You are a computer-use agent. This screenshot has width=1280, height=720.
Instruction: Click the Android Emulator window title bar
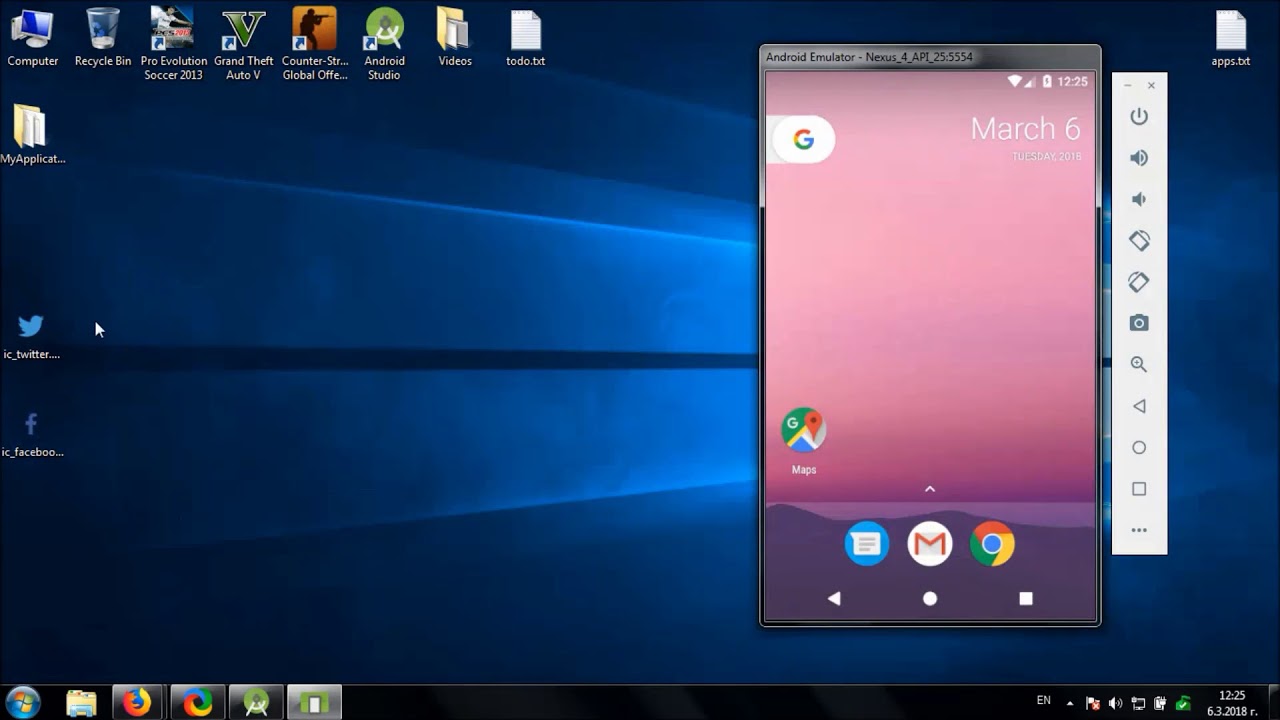click(x=930, y=57)
